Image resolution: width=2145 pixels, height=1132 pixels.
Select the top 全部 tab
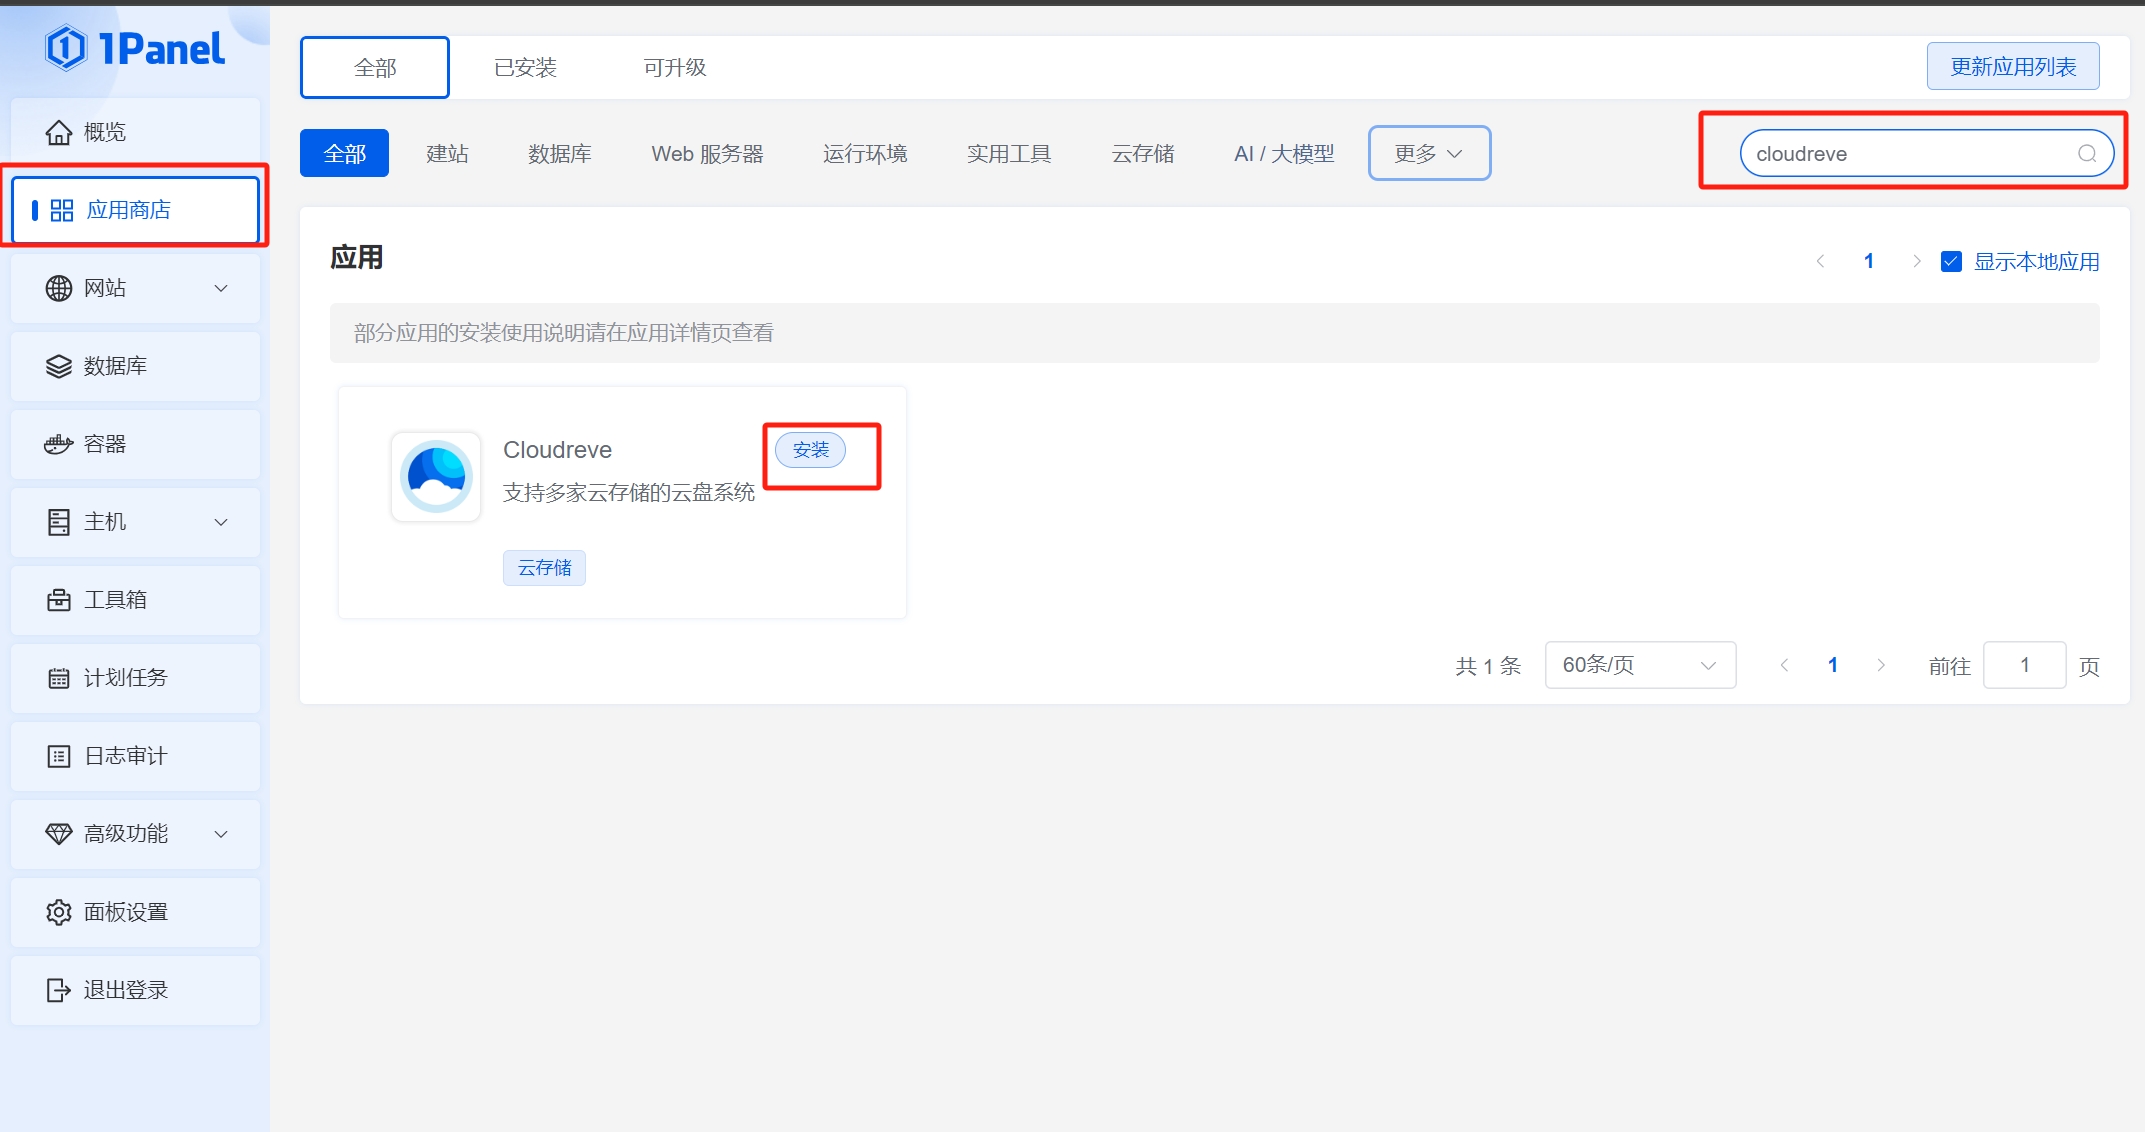(375, 68)
